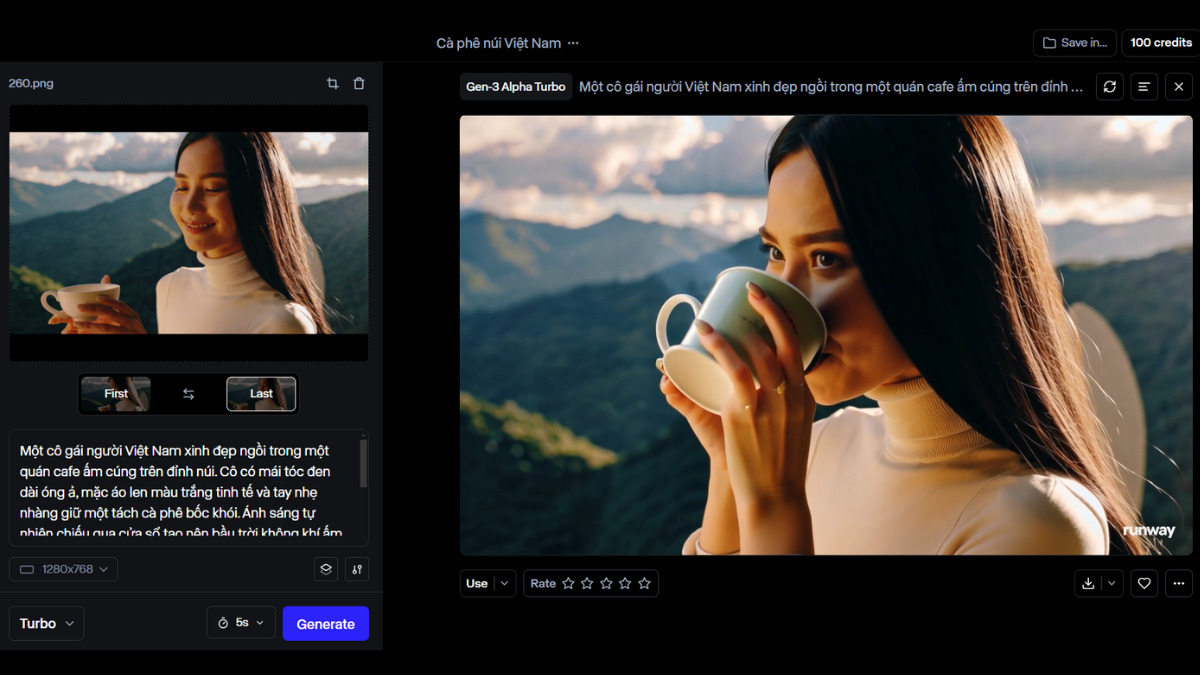Open options next to Cà phê núi Việt Nam
Image resolution: width=1200 pixels, height=675 pixels.
coord(573,43)
